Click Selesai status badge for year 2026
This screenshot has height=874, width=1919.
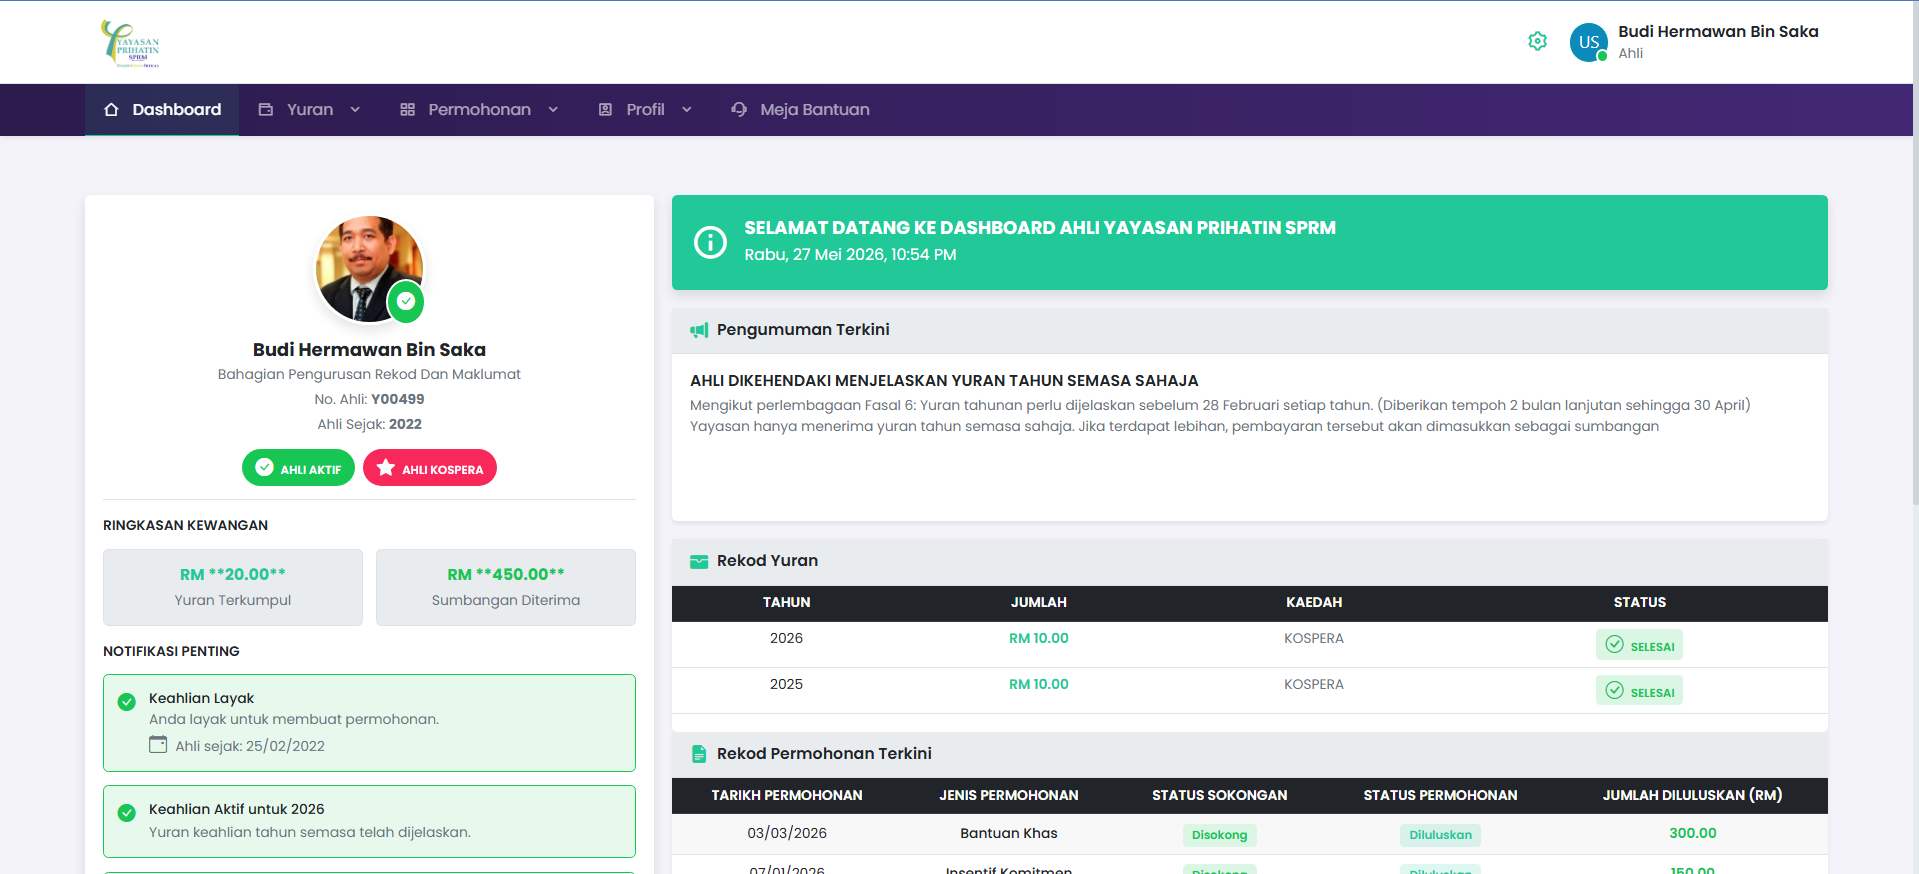(1639, 645)
